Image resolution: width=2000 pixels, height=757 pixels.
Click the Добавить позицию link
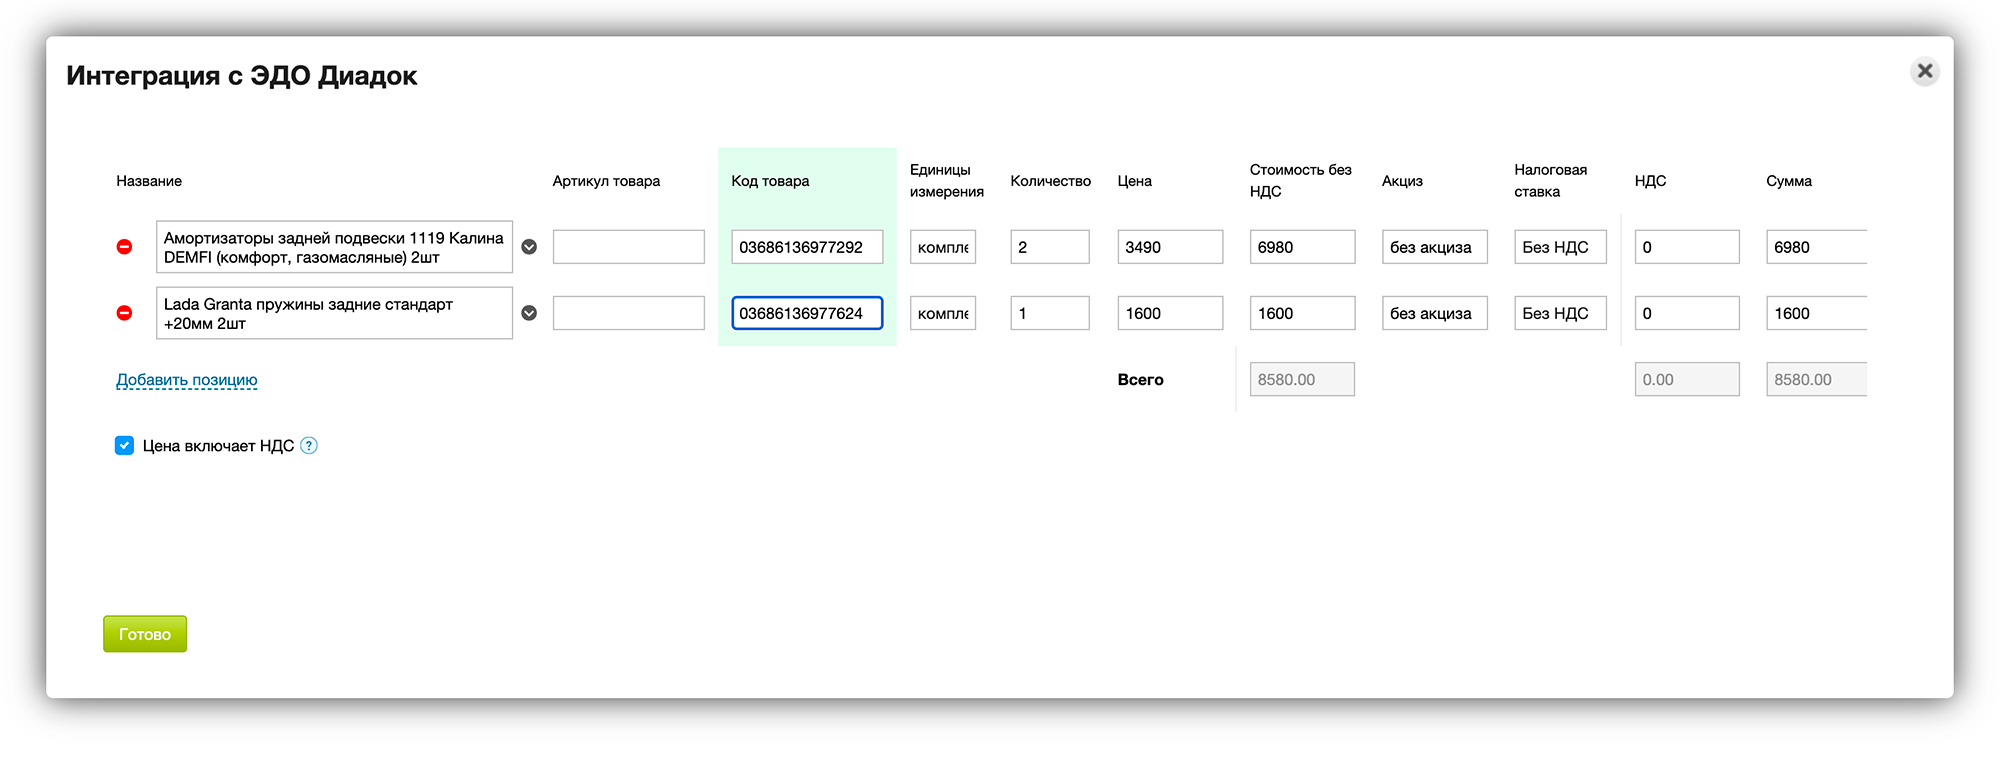(x=187, y=380)
